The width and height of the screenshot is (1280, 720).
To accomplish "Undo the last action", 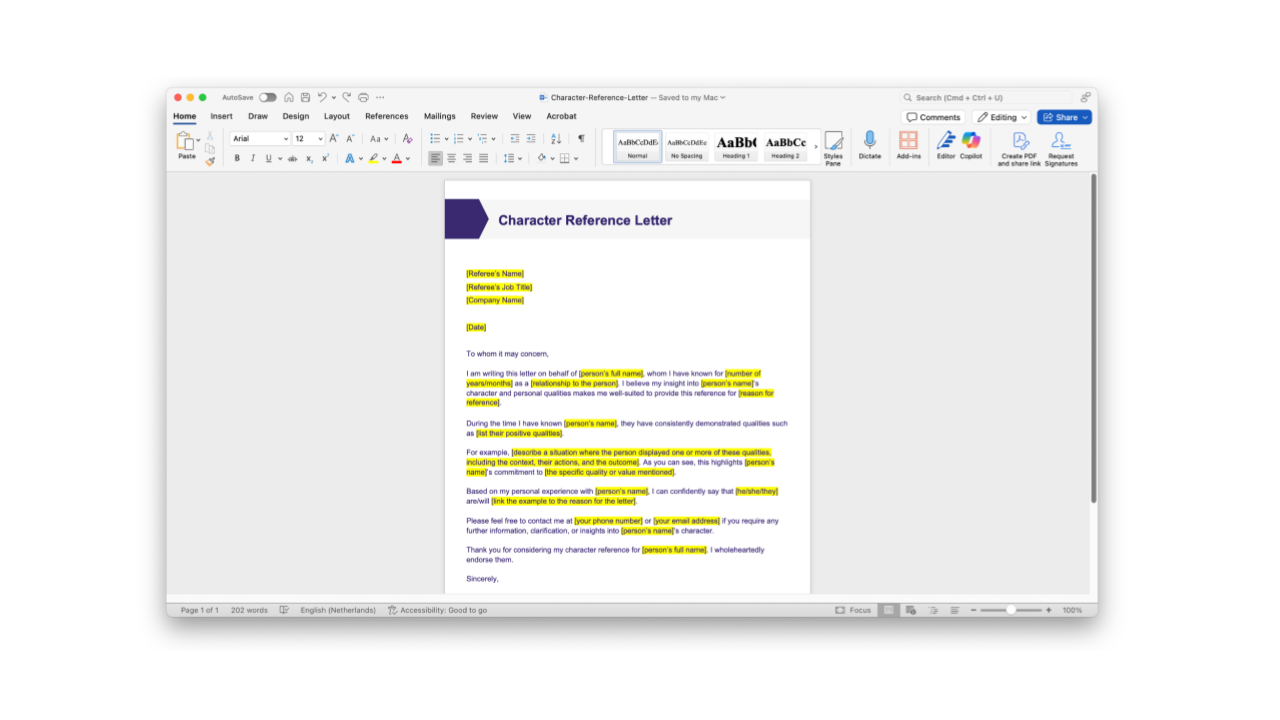I will [x=322, y=97].
